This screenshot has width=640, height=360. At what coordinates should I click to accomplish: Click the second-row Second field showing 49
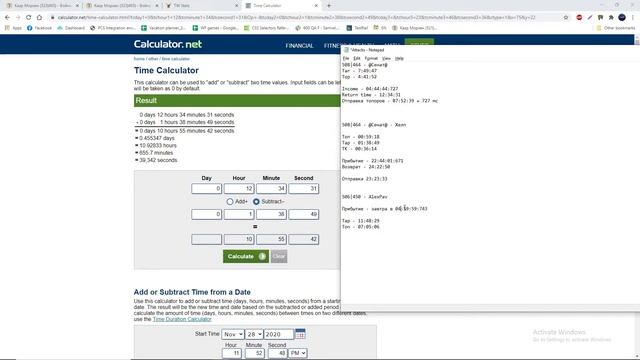304,214
